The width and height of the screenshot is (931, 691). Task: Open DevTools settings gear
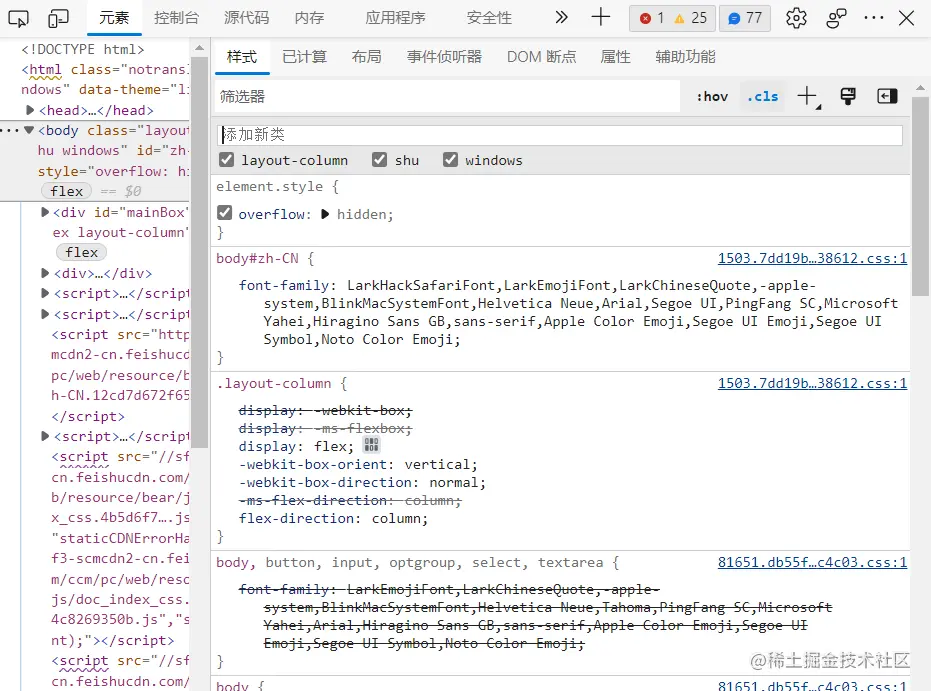pyautogui.click(x=796, y=18)
